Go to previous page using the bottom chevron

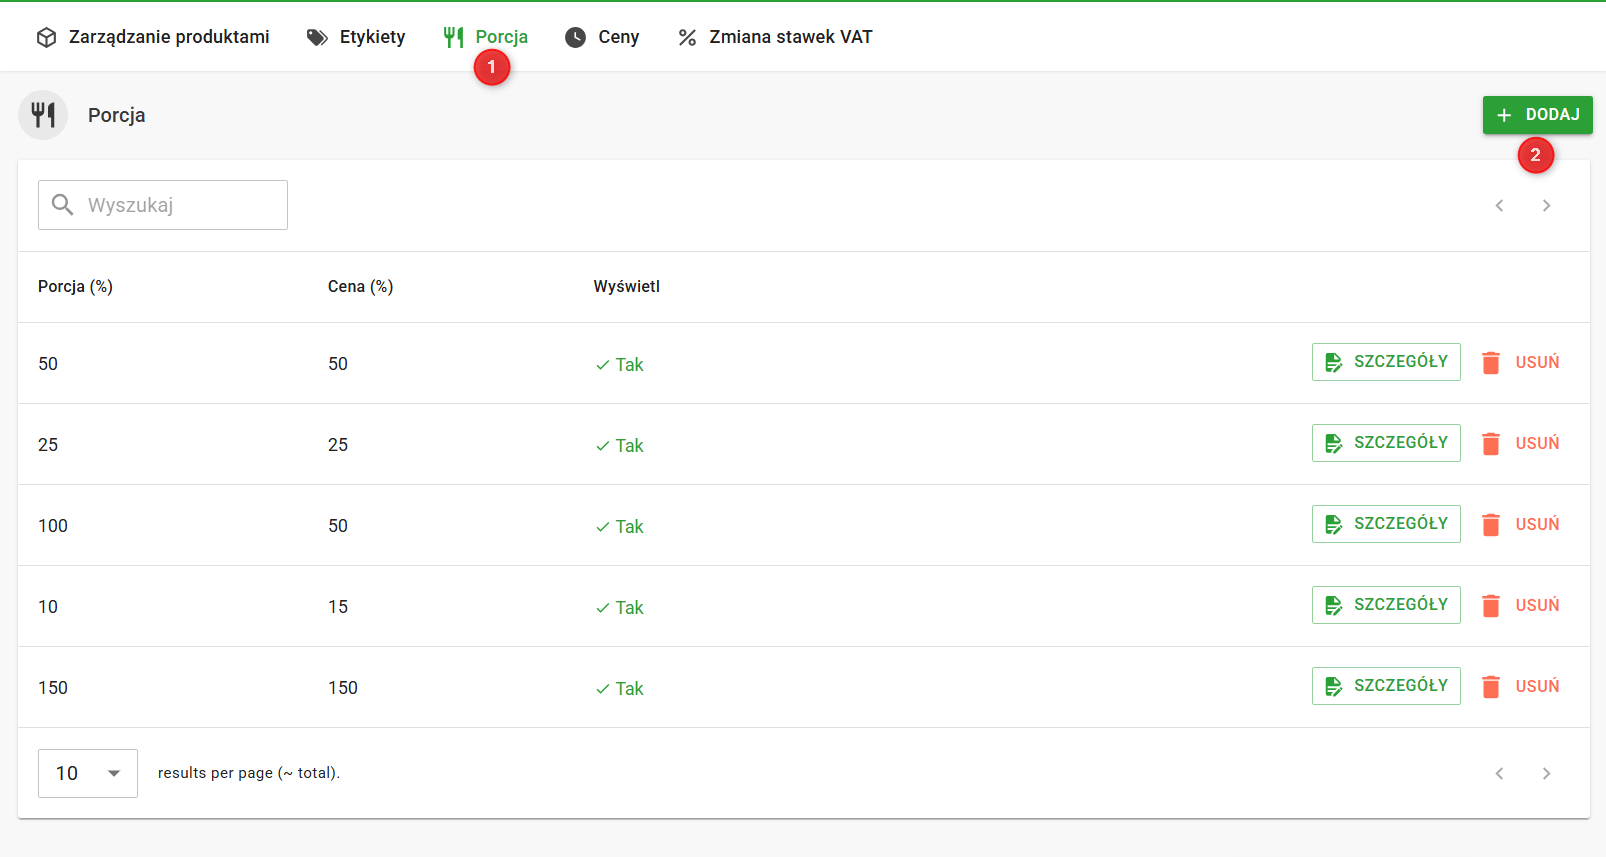(x=1499, y=773)
